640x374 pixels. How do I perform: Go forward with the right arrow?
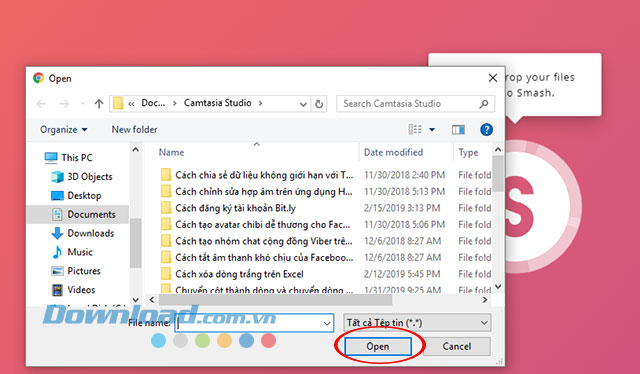(x=64, y=104)
